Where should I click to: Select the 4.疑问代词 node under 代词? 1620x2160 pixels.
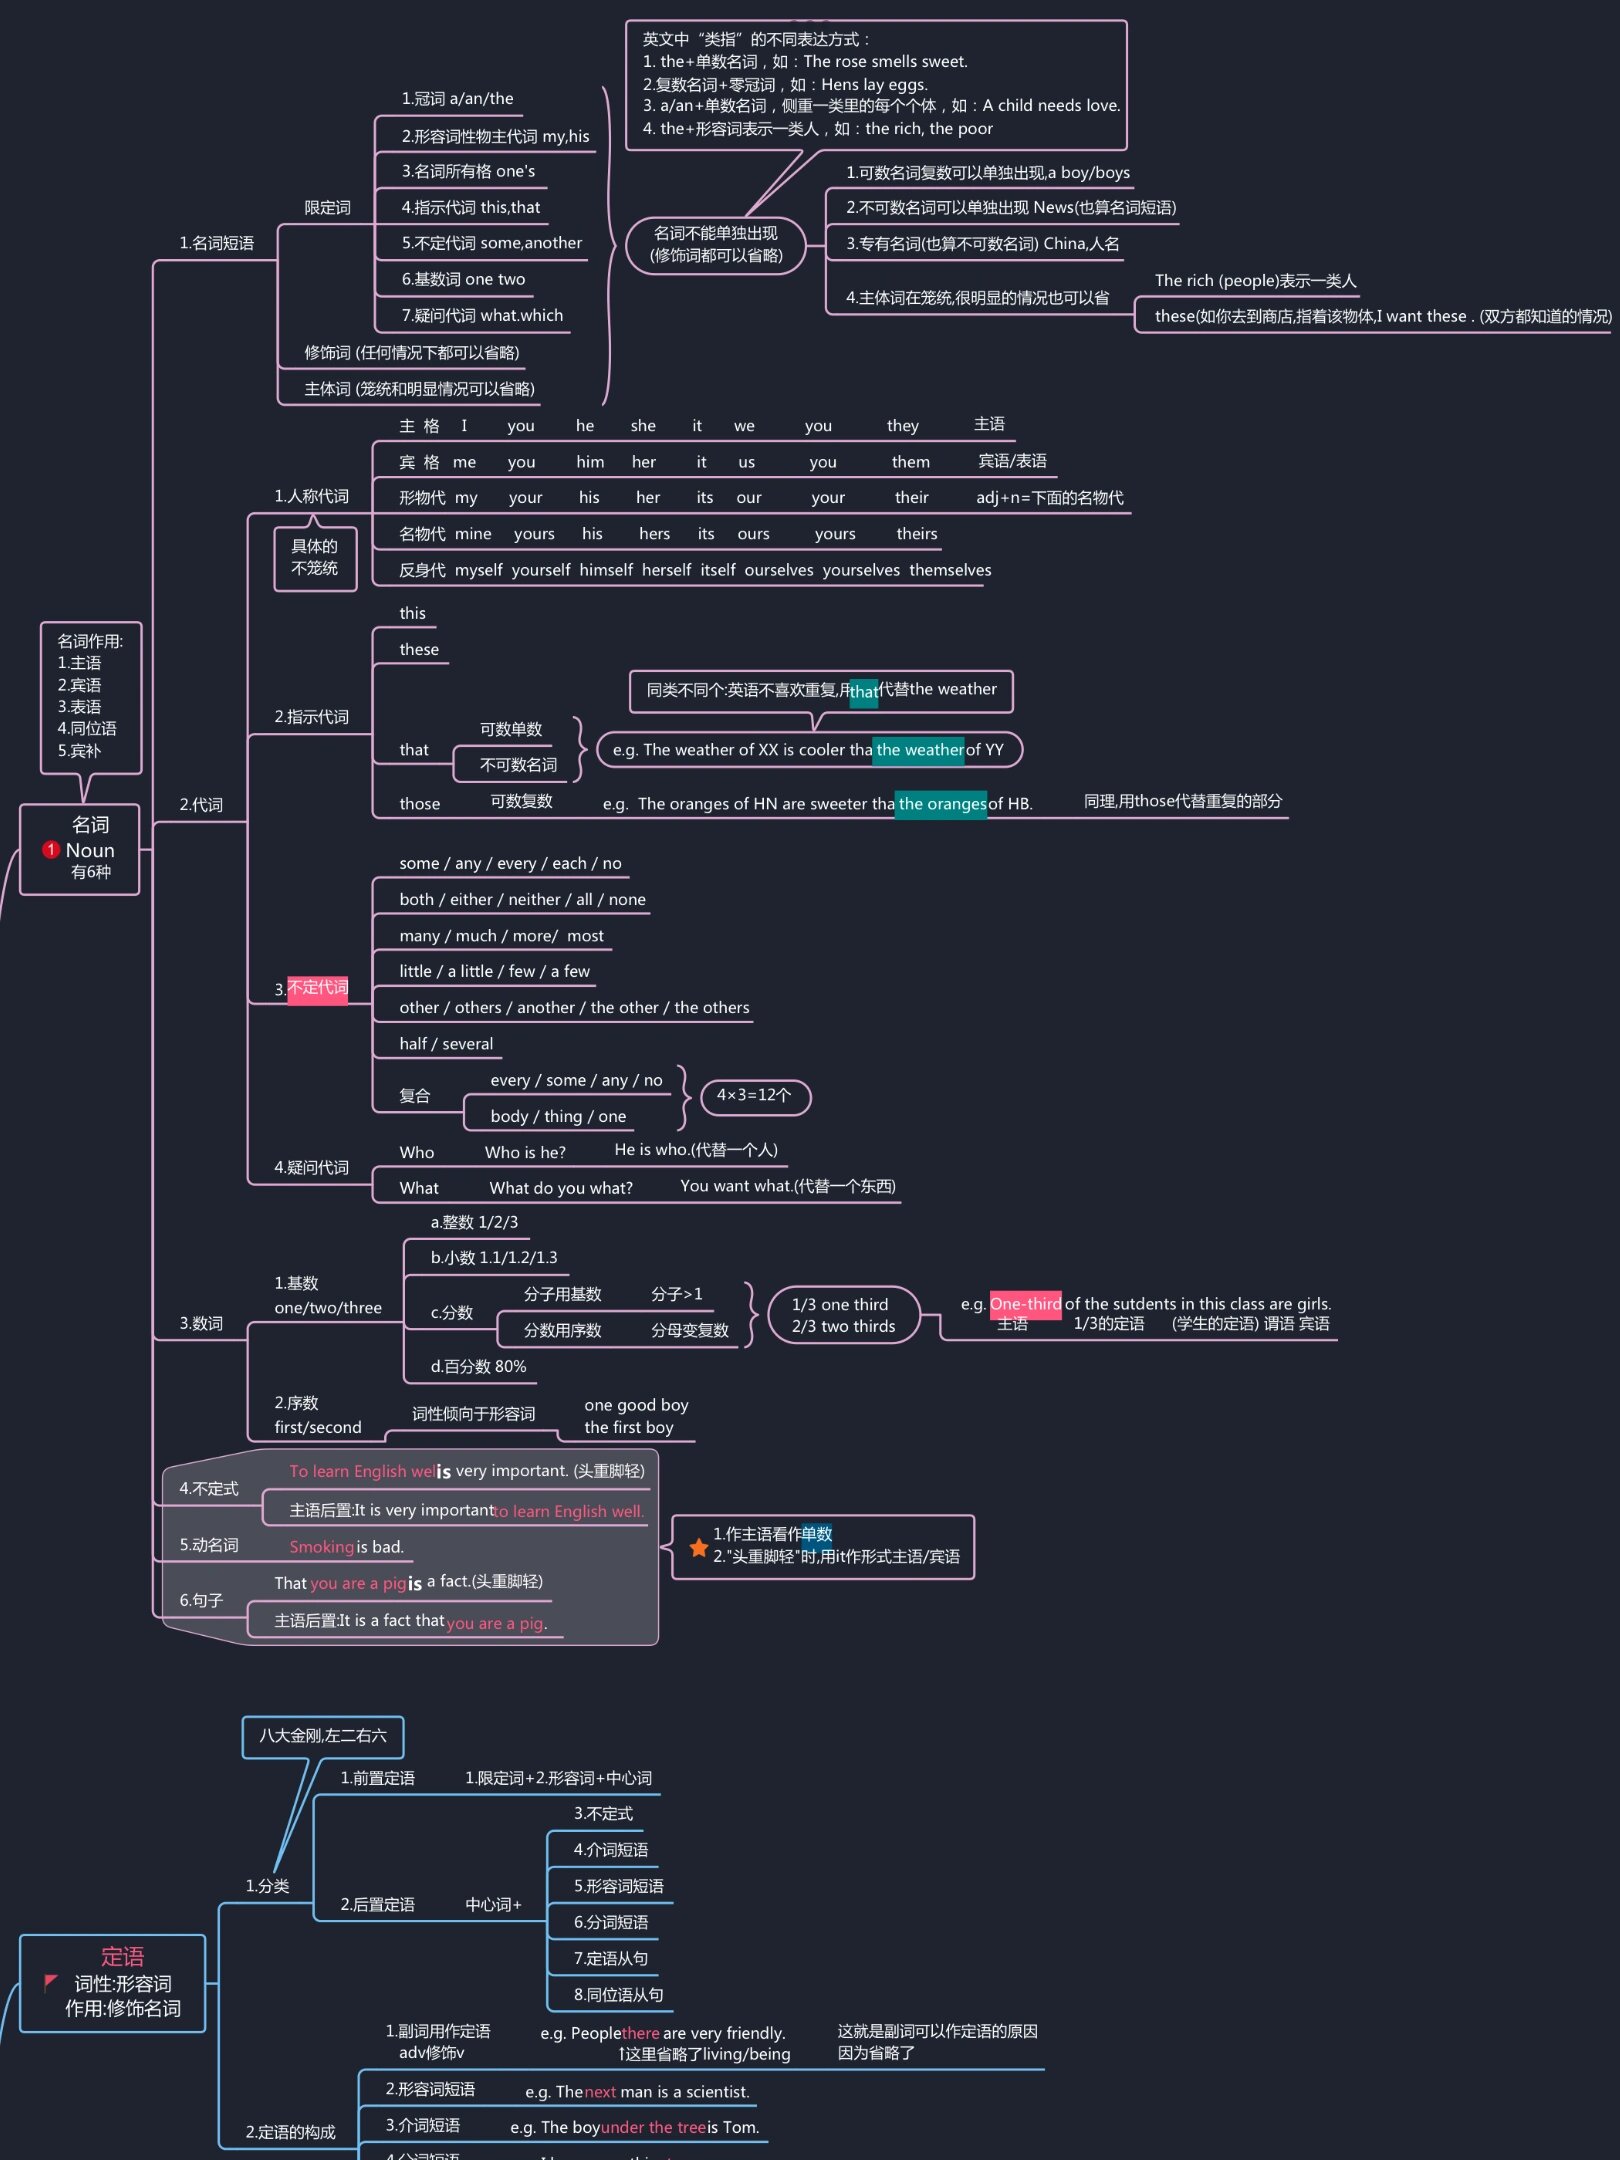(311, 1167)
